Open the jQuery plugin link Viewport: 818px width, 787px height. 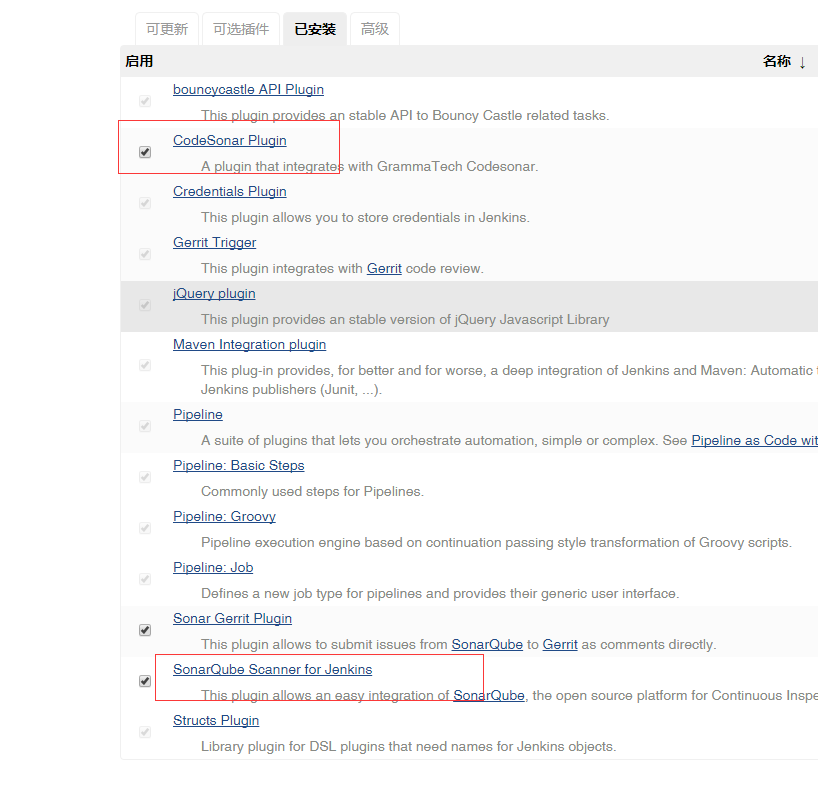point(214,294)
